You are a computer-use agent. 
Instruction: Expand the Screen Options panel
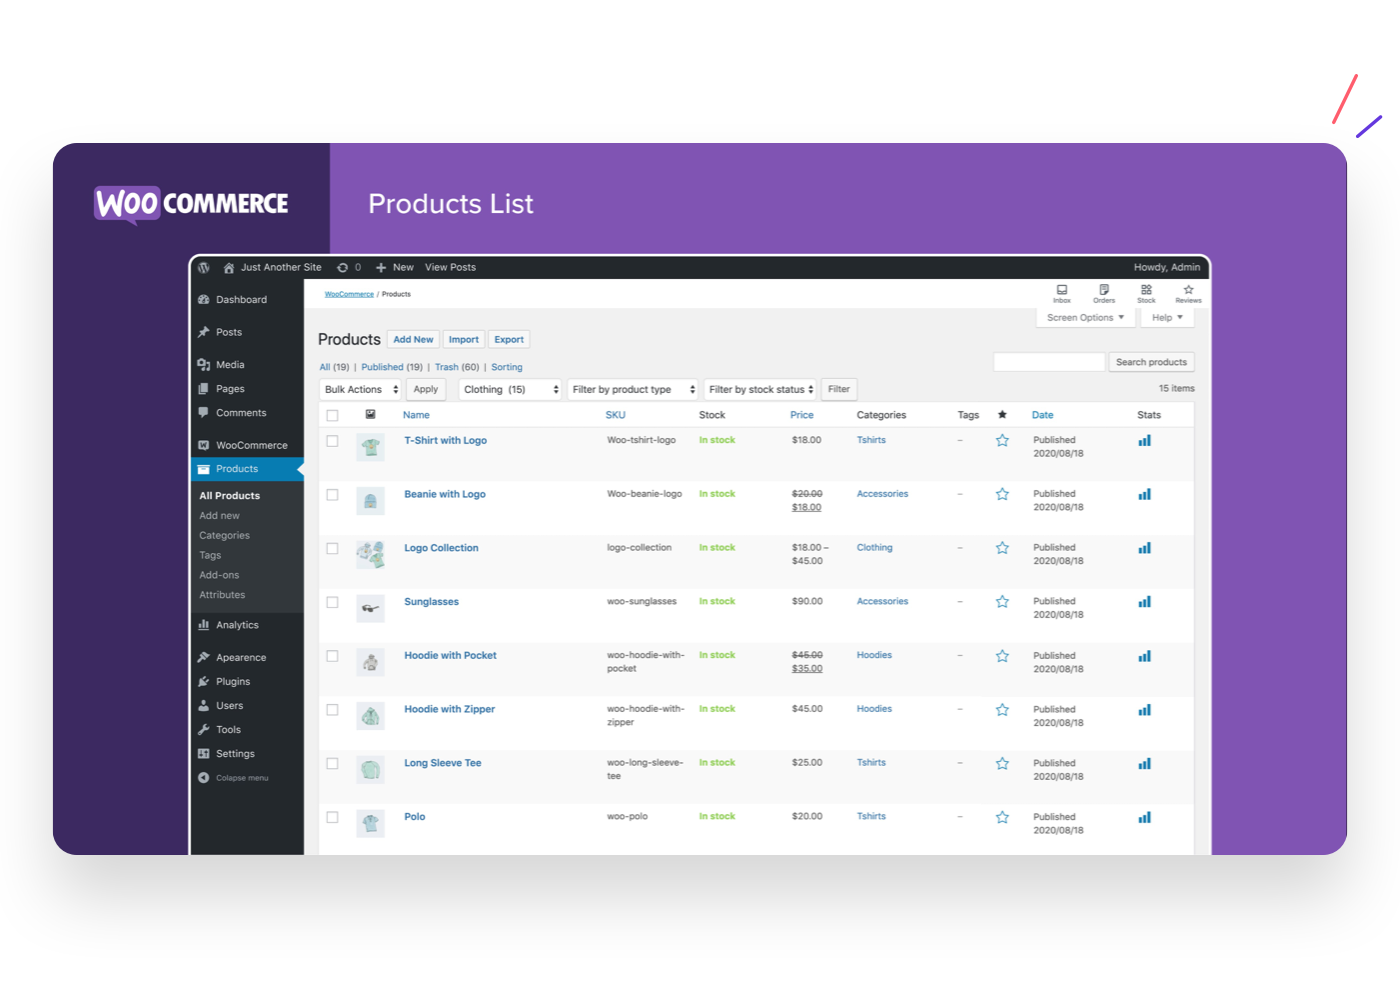[x=1085, y=318]
